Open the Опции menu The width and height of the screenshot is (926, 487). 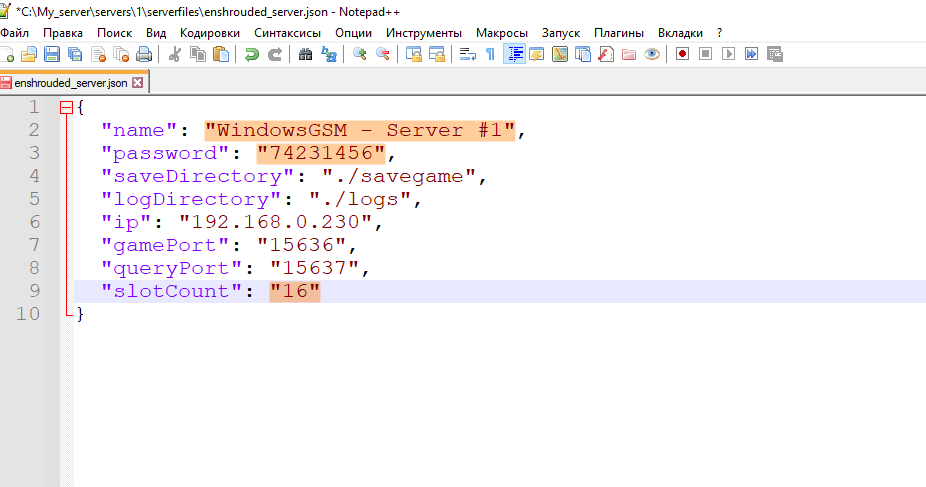(354, 33)
